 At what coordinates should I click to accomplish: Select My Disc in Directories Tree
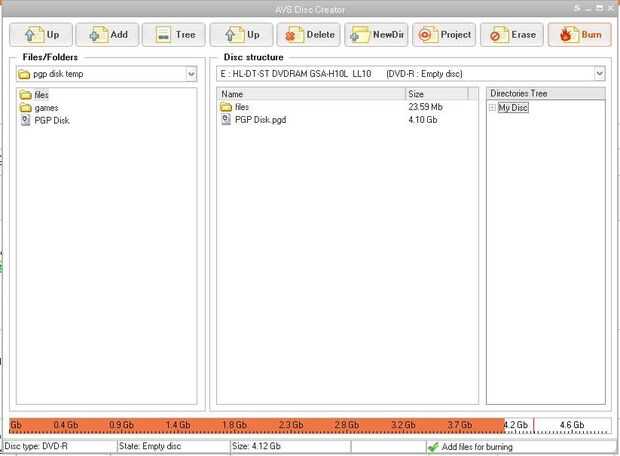[x=513, y=108]
